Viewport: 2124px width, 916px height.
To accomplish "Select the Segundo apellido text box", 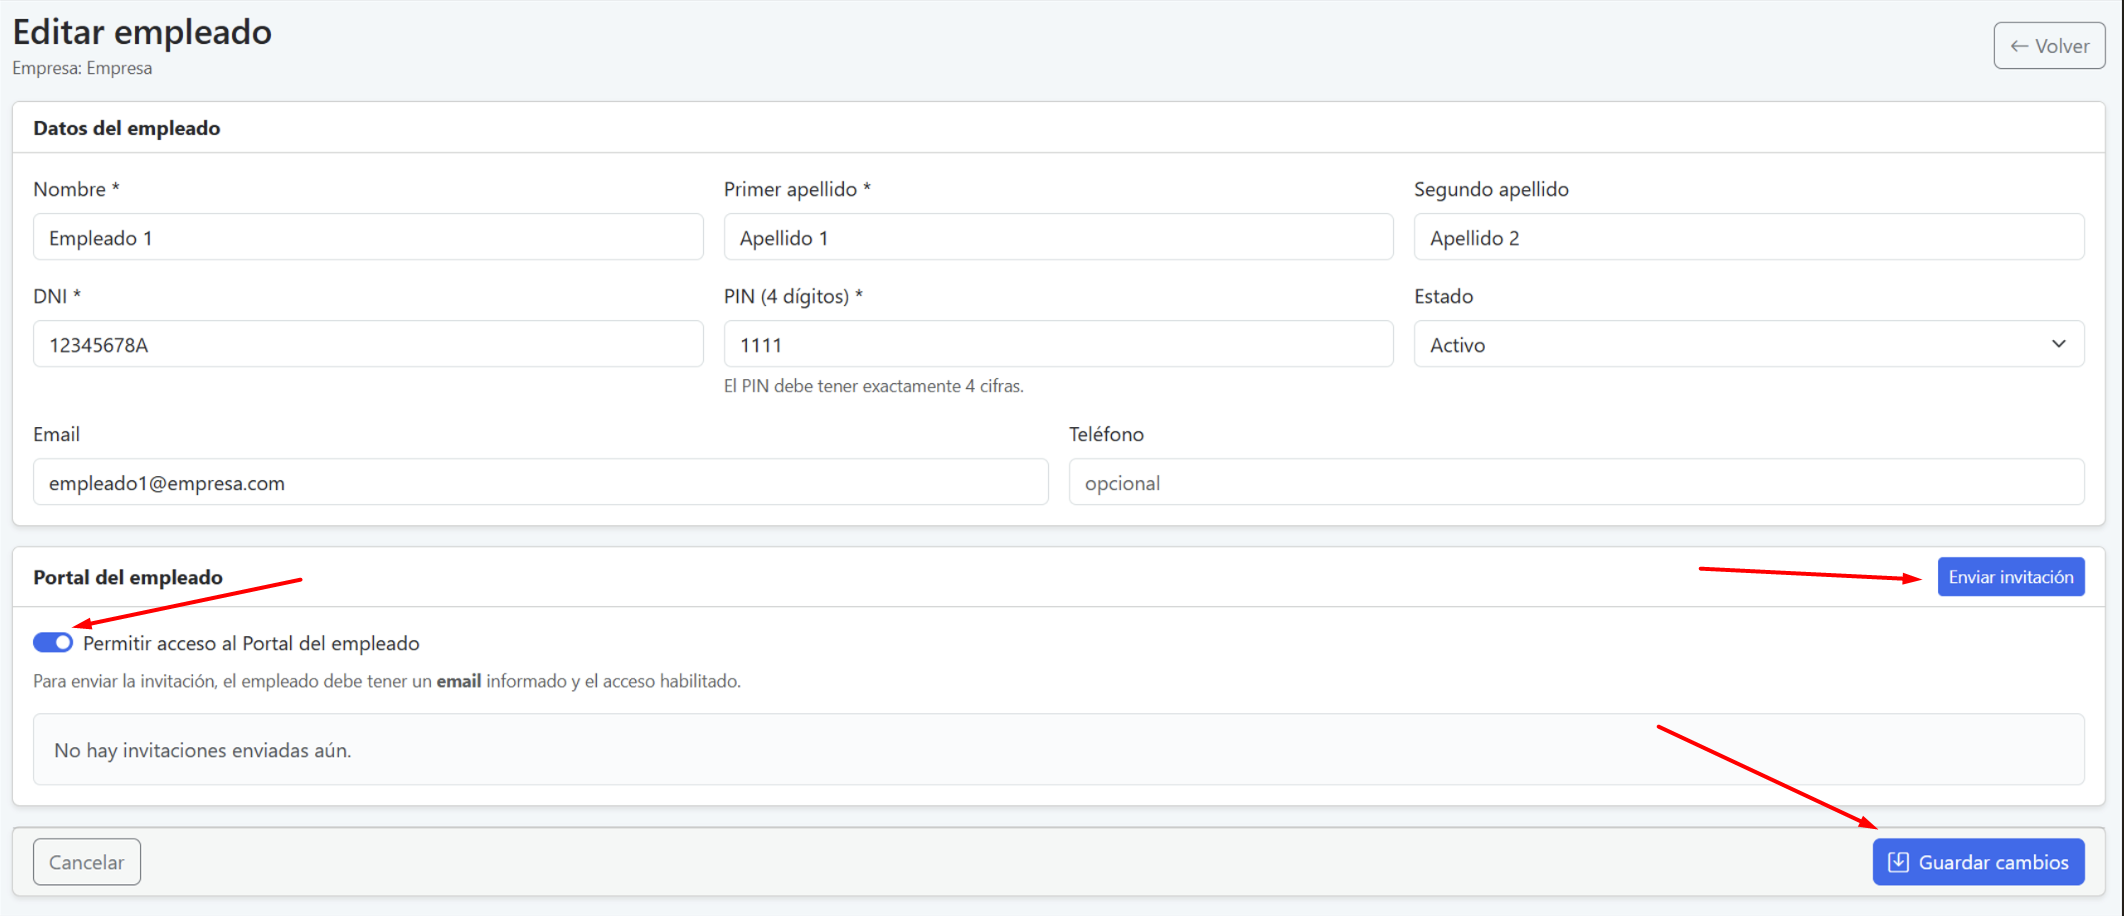I will [x=1748, y=238].
